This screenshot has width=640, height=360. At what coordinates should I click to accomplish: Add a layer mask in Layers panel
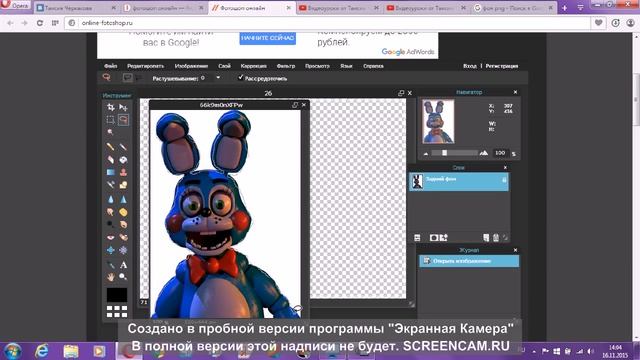[x=434, y=238]
